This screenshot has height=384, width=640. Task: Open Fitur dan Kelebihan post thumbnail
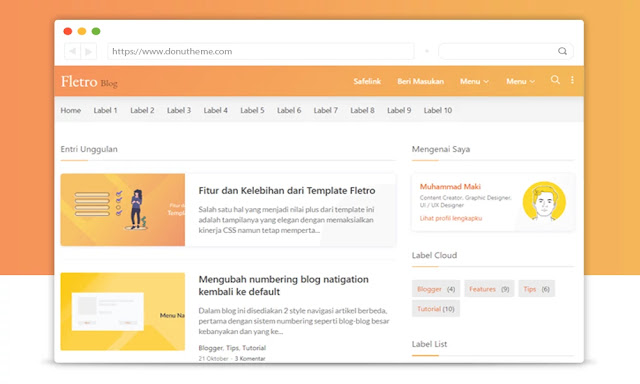coord(122,210)
